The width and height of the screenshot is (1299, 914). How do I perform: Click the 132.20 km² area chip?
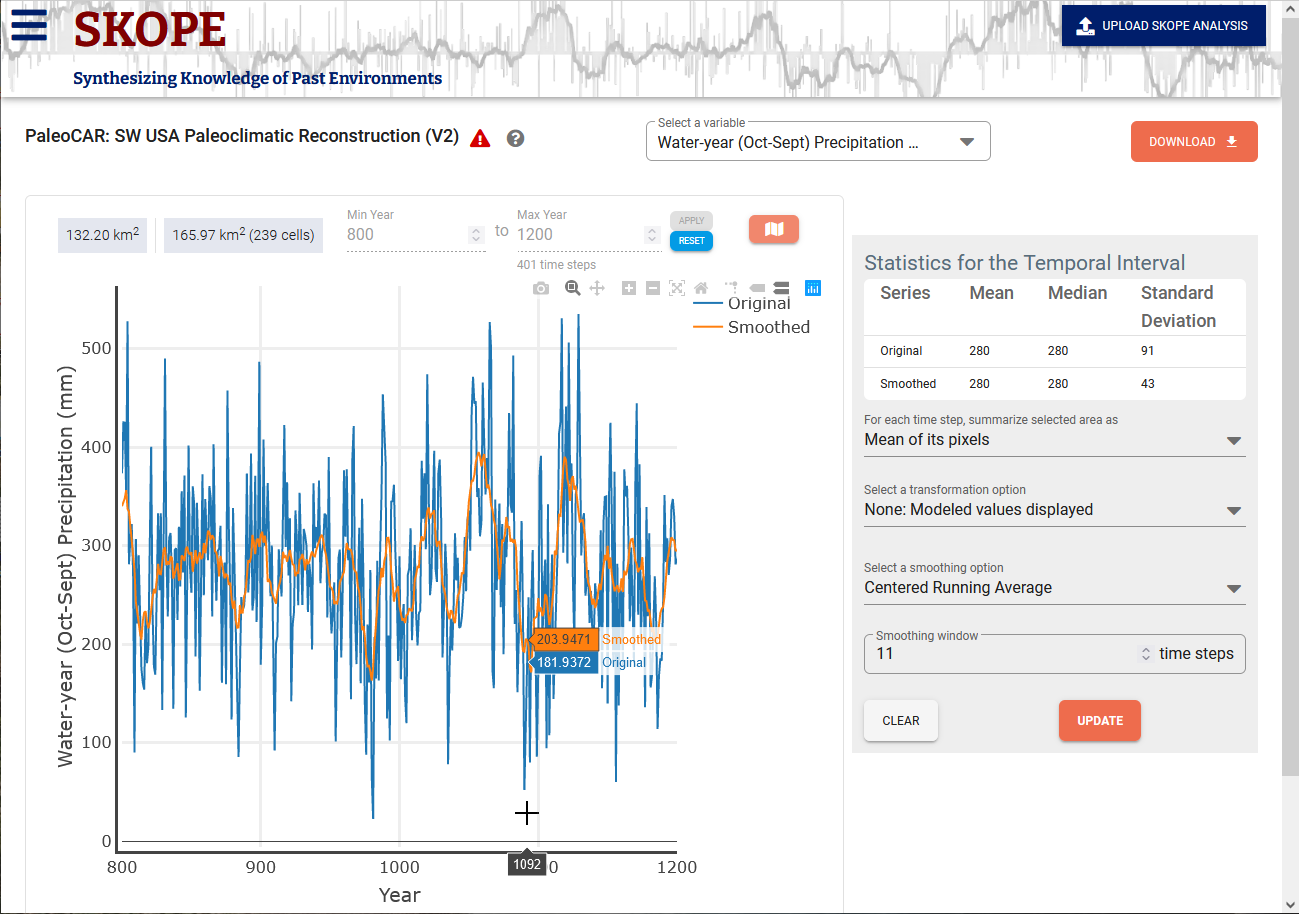[103, 235]
